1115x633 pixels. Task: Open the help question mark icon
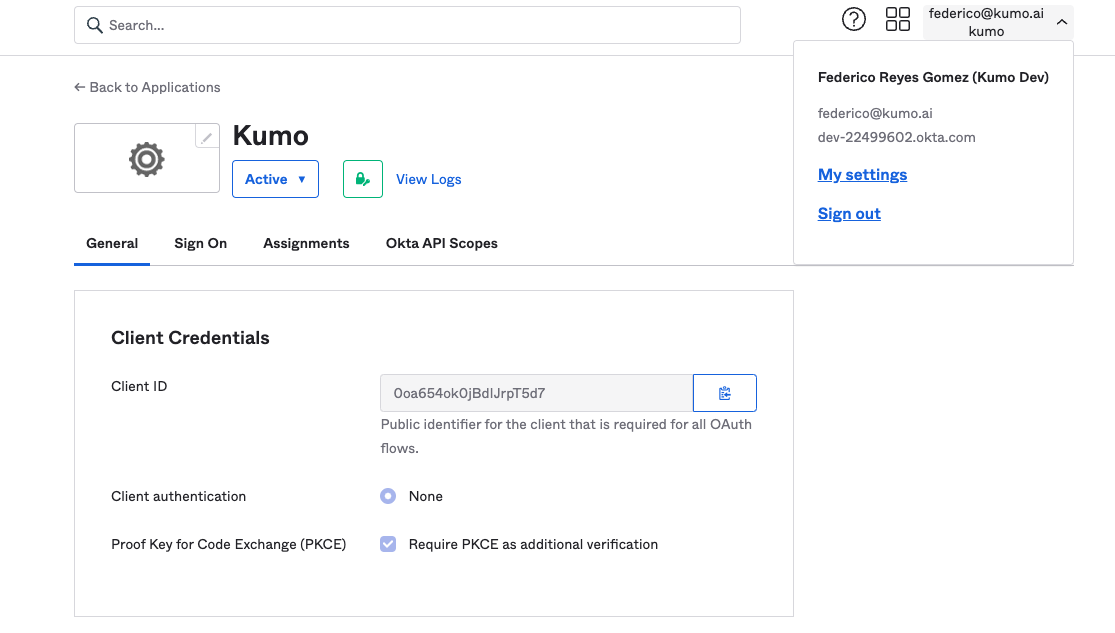(x=853, y=19)
